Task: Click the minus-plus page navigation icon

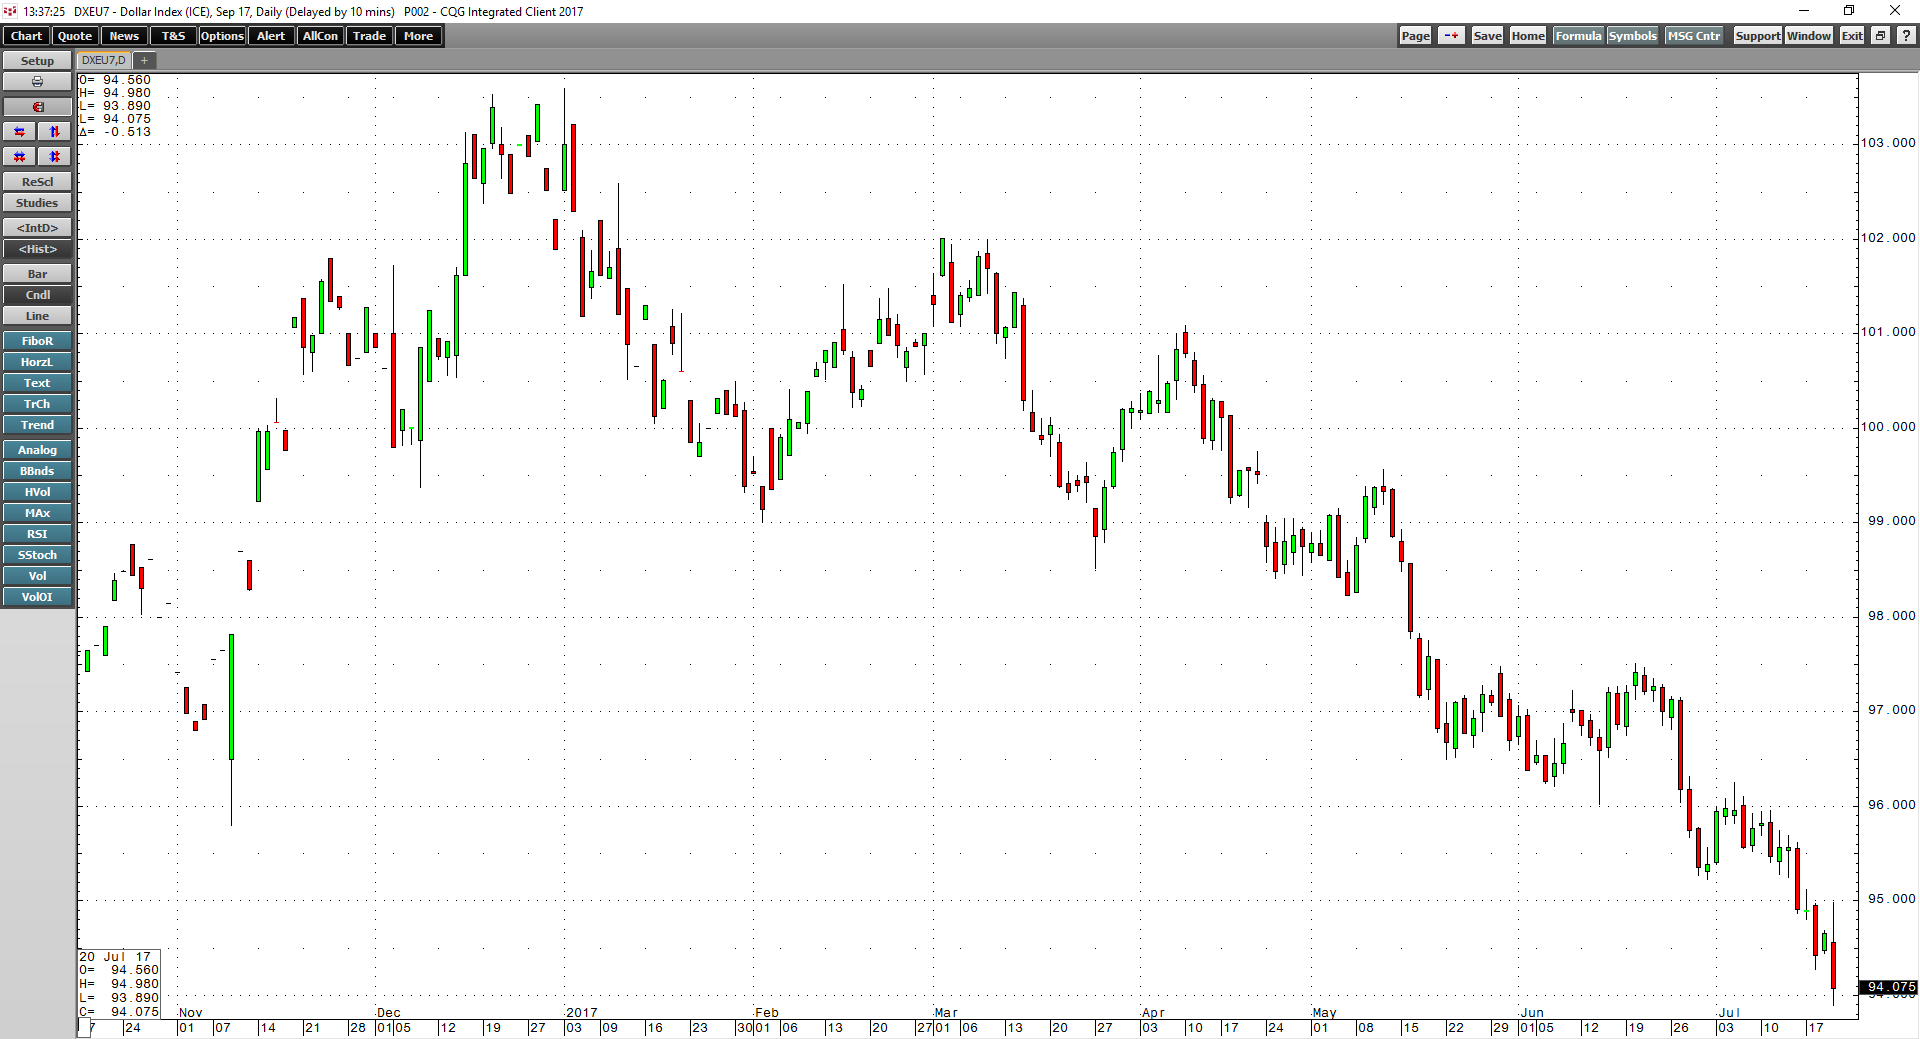Action: tap(1451, 36)
